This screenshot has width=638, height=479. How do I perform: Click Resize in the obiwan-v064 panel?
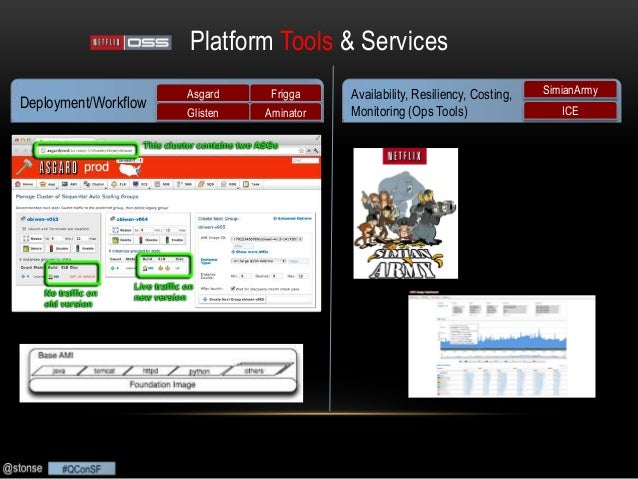coord(122,230)
